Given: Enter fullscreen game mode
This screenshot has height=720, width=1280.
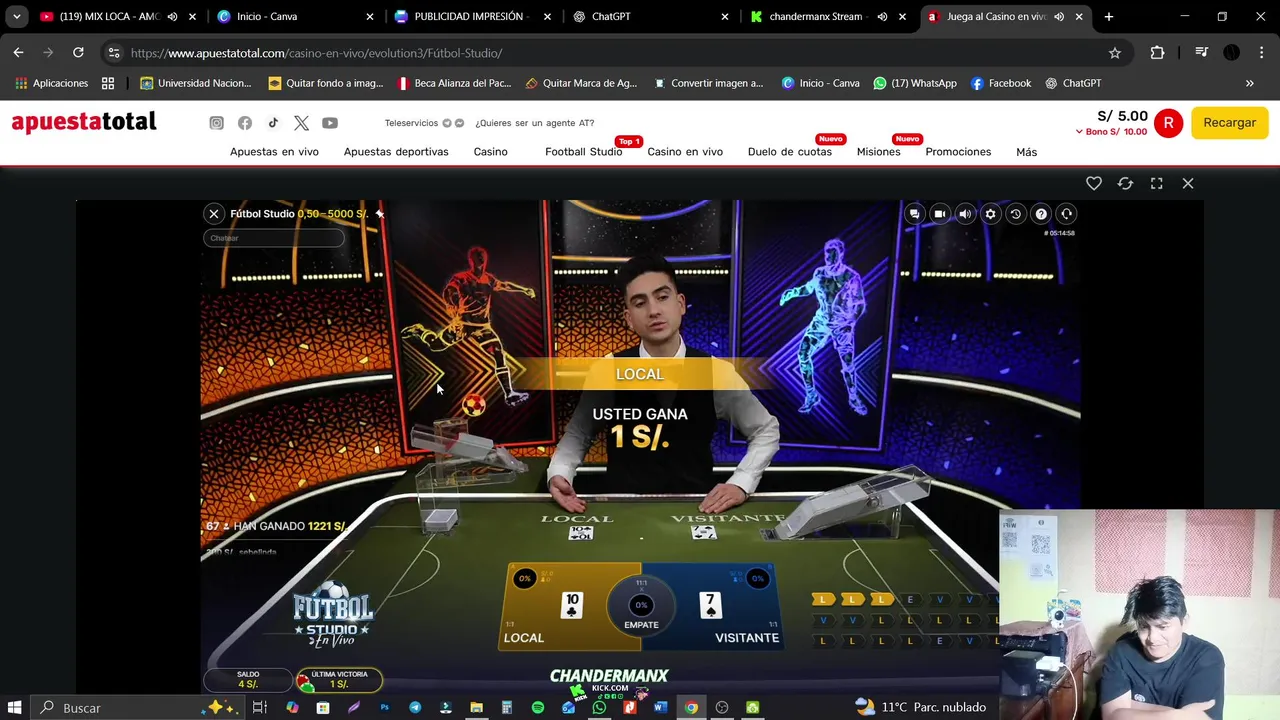Looking at the screenshot, I should (1156, 183).
